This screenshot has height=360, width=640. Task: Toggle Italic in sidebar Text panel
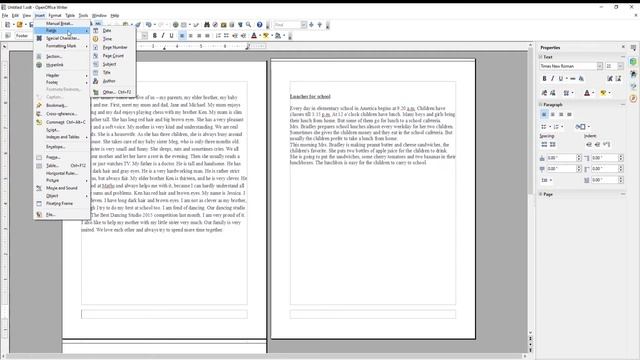pyautogui.click(x=553, y=78)
